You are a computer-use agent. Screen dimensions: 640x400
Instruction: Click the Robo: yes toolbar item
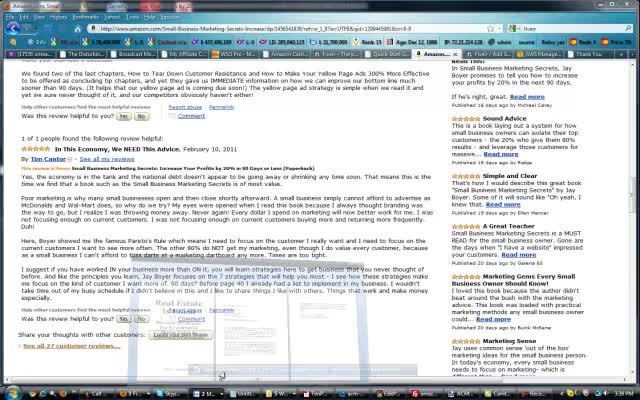tap(553, 42)
